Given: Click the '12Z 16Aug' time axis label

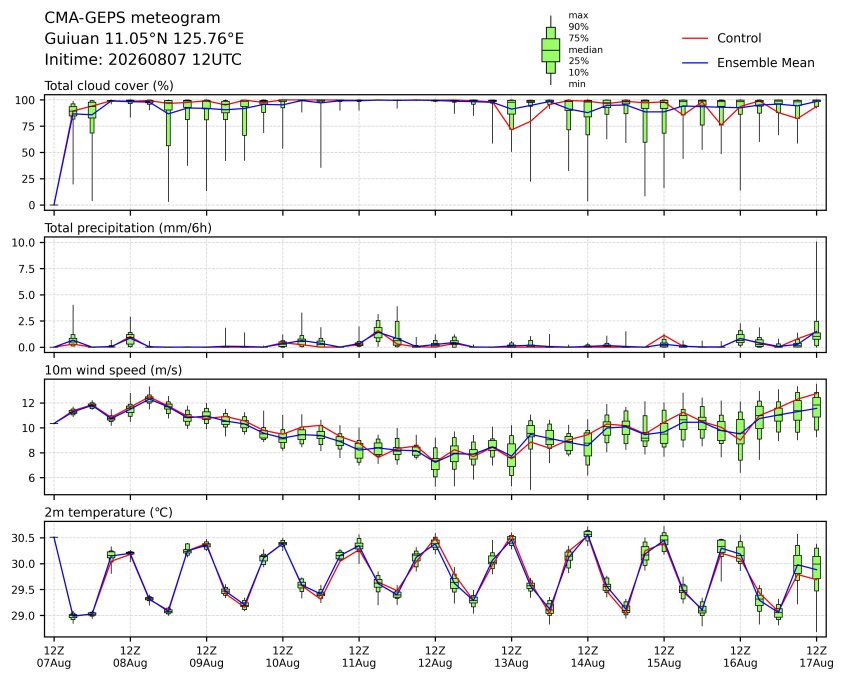Looking at the screenshot, I should [x=740, y=657].
